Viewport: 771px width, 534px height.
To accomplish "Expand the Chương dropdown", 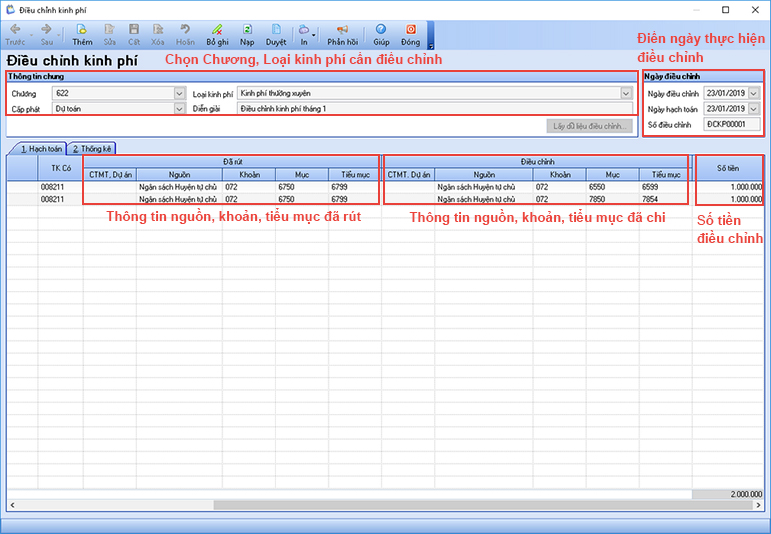I will pyautogui.click(x=180, y=93).
